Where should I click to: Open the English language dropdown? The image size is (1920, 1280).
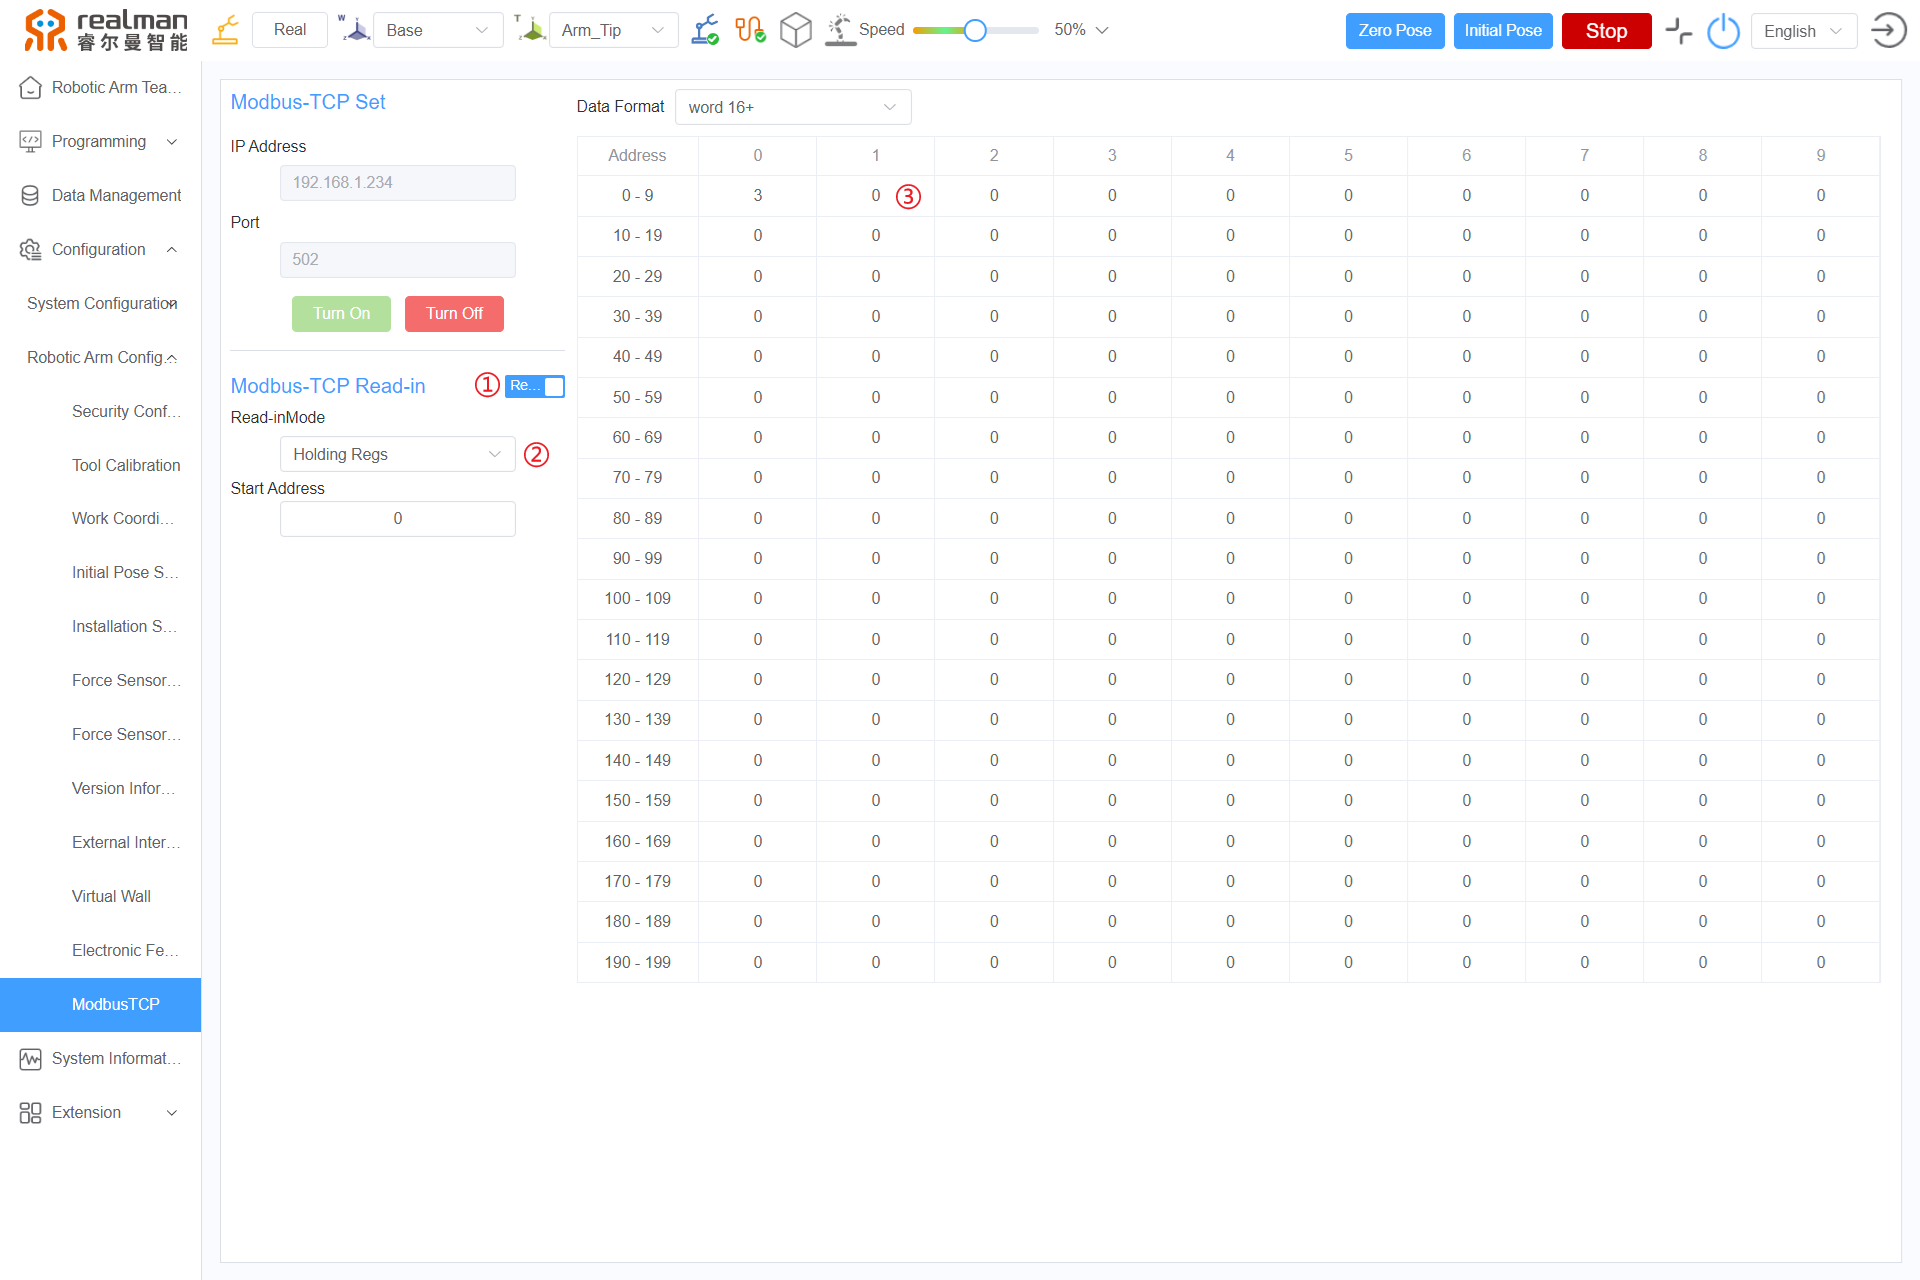click(x=1802, y=31)
